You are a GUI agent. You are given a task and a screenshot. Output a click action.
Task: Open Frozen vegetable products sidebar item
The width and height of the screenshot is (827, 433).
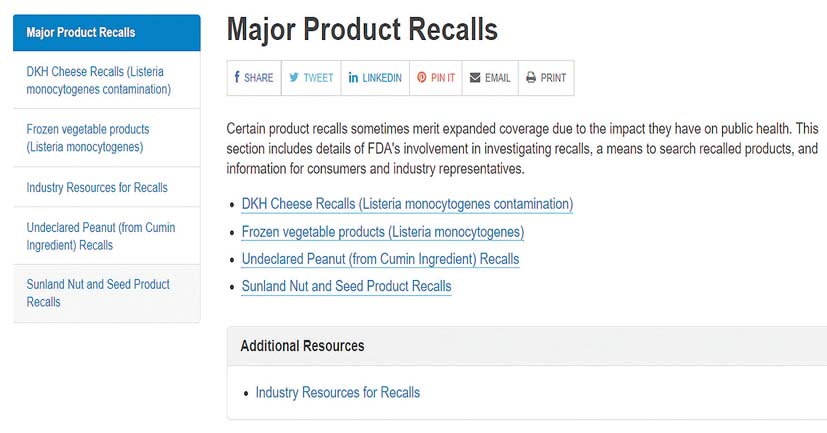[88, 138]
